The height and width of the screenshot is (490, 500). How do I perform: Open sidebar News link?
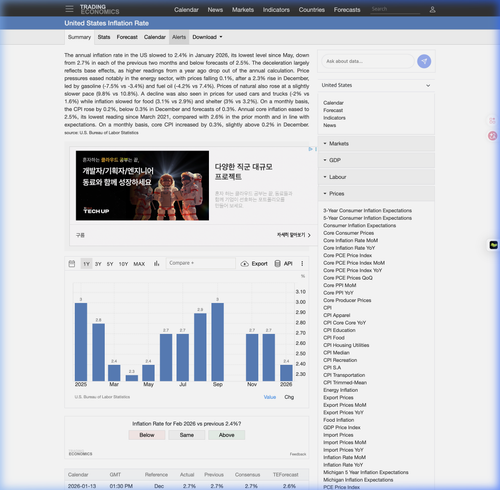[329, 125]
